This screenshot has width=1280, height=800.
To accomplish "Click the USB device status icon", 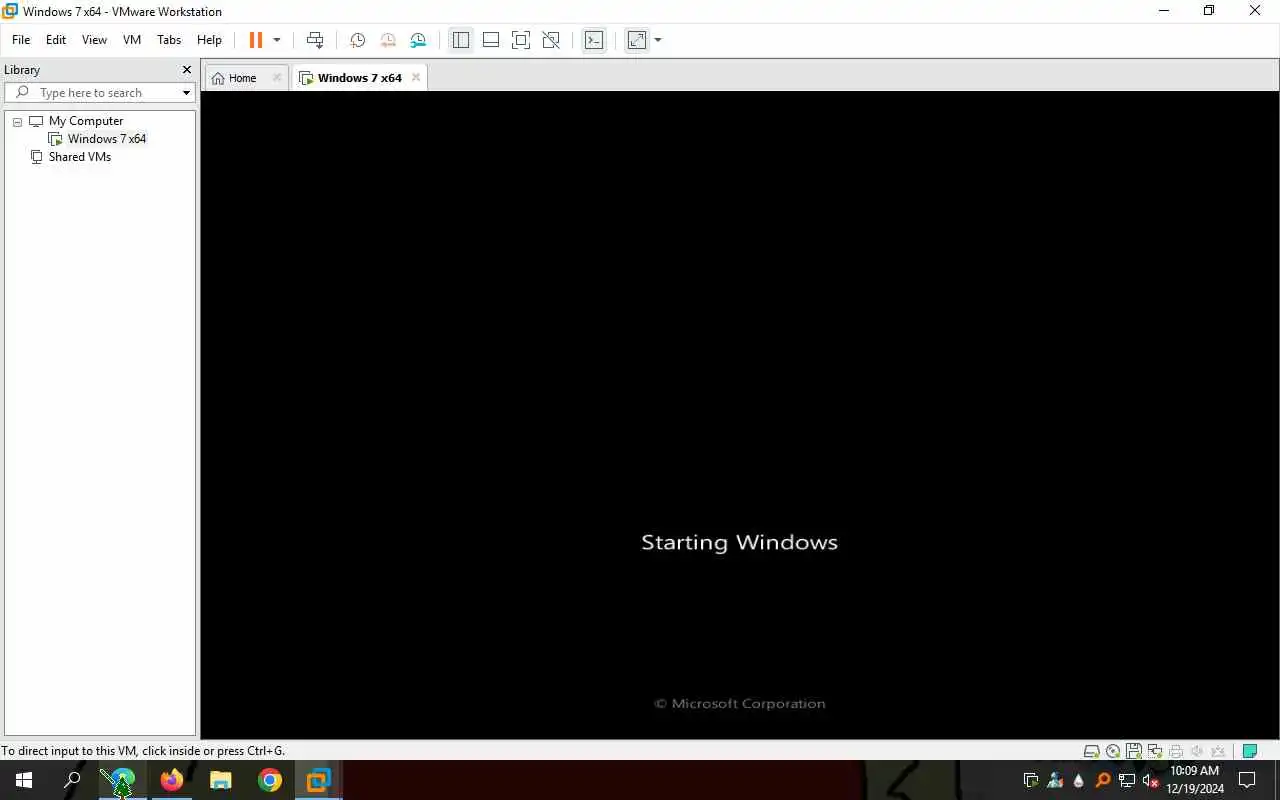I will tap(1218, 751).
